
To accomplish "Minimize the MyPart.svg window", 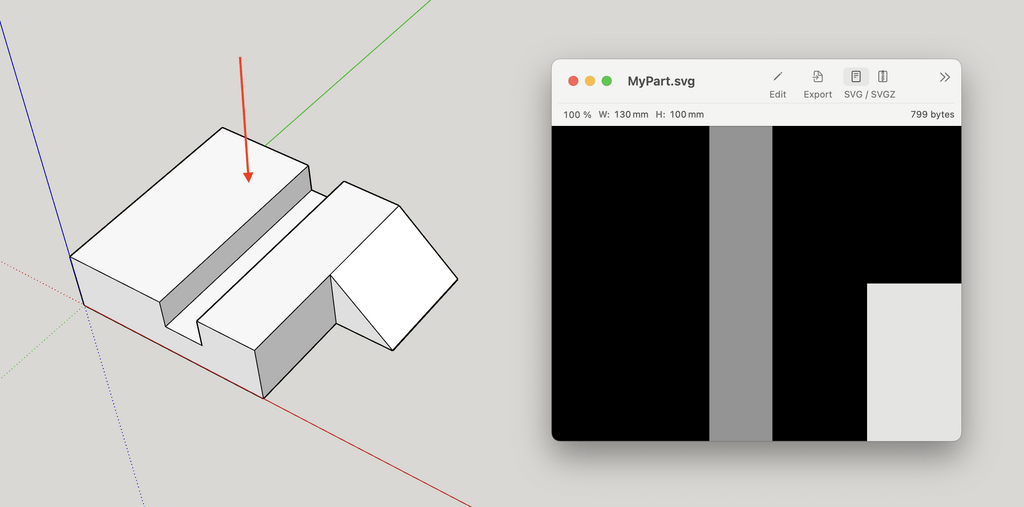I will (x=590, y=81).
